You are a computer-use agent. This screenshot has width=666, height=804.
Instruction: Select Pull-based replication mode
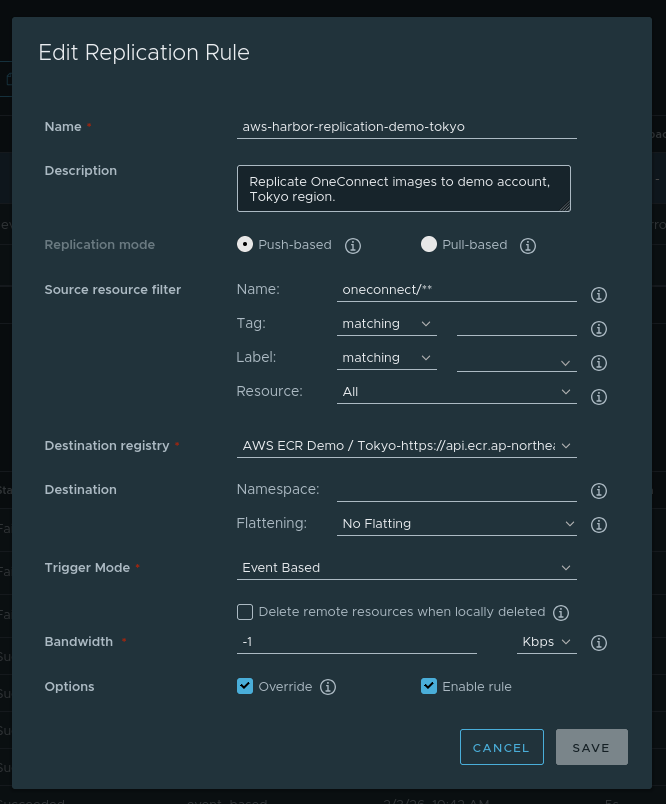tap(429, 244)
